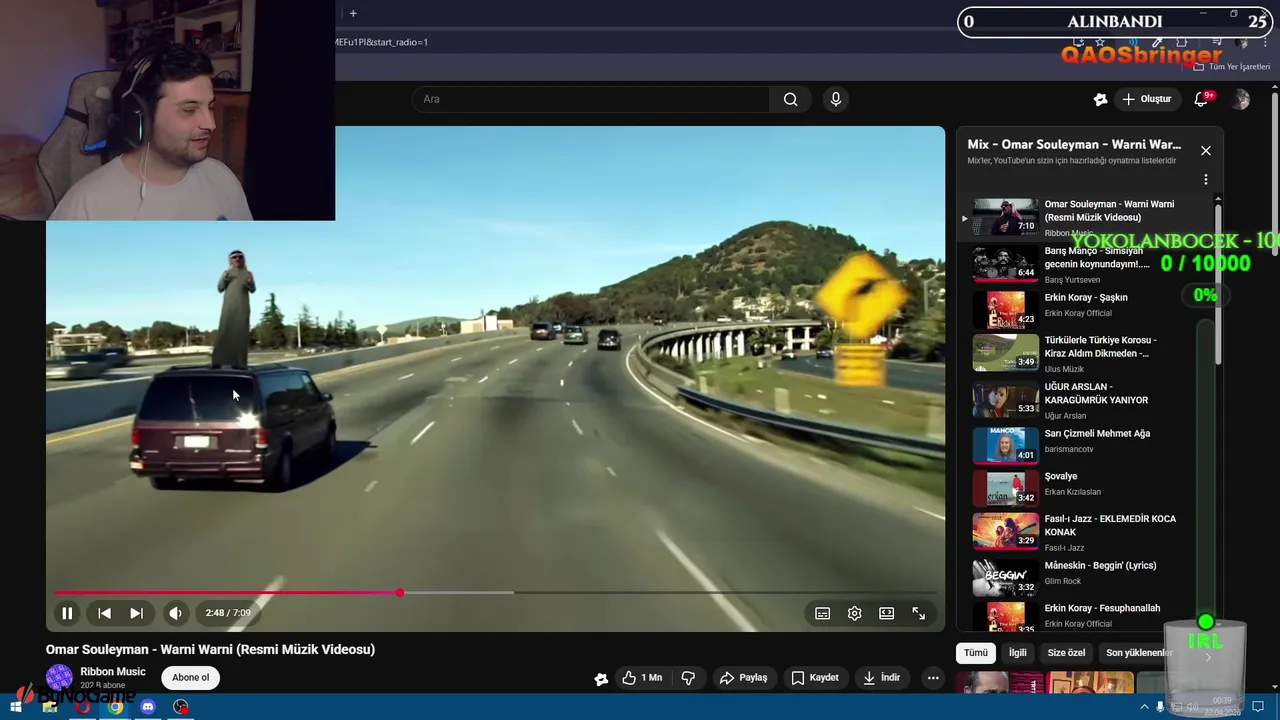The height and width of the screenshot is (720, 1280).
Task: Open the Windows Start menu
Action: 15,707
